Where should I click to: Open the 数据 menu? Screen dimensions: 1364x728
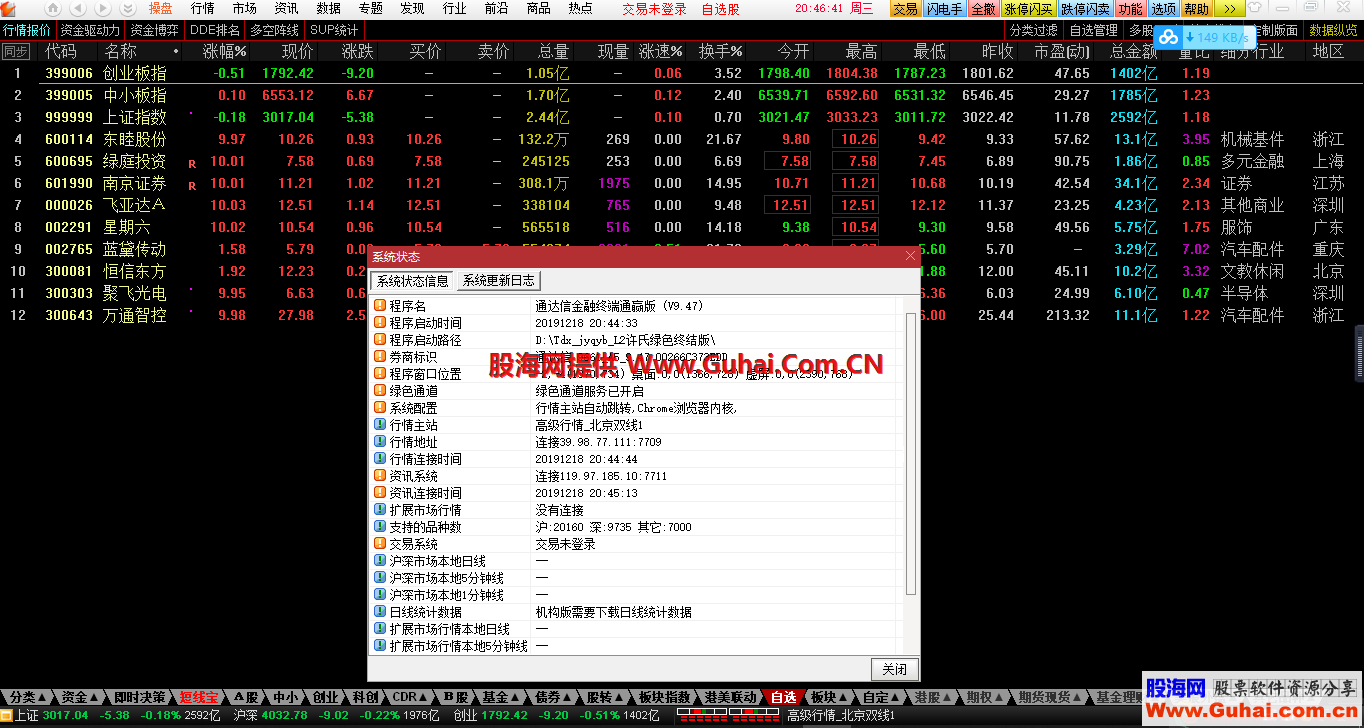coord(328,9)
